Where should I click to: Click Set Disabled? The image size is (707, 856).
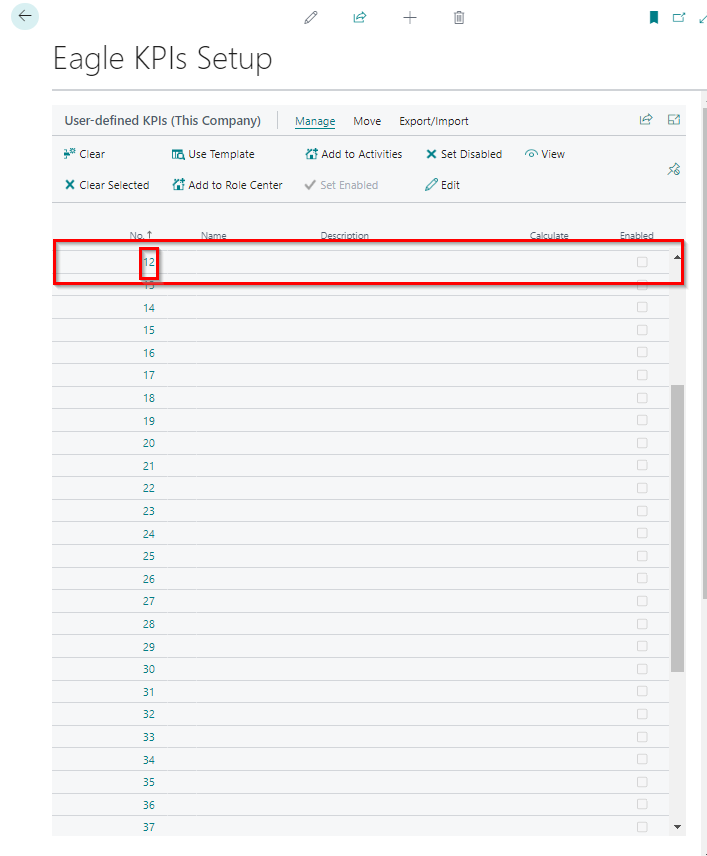pos(464,154)
